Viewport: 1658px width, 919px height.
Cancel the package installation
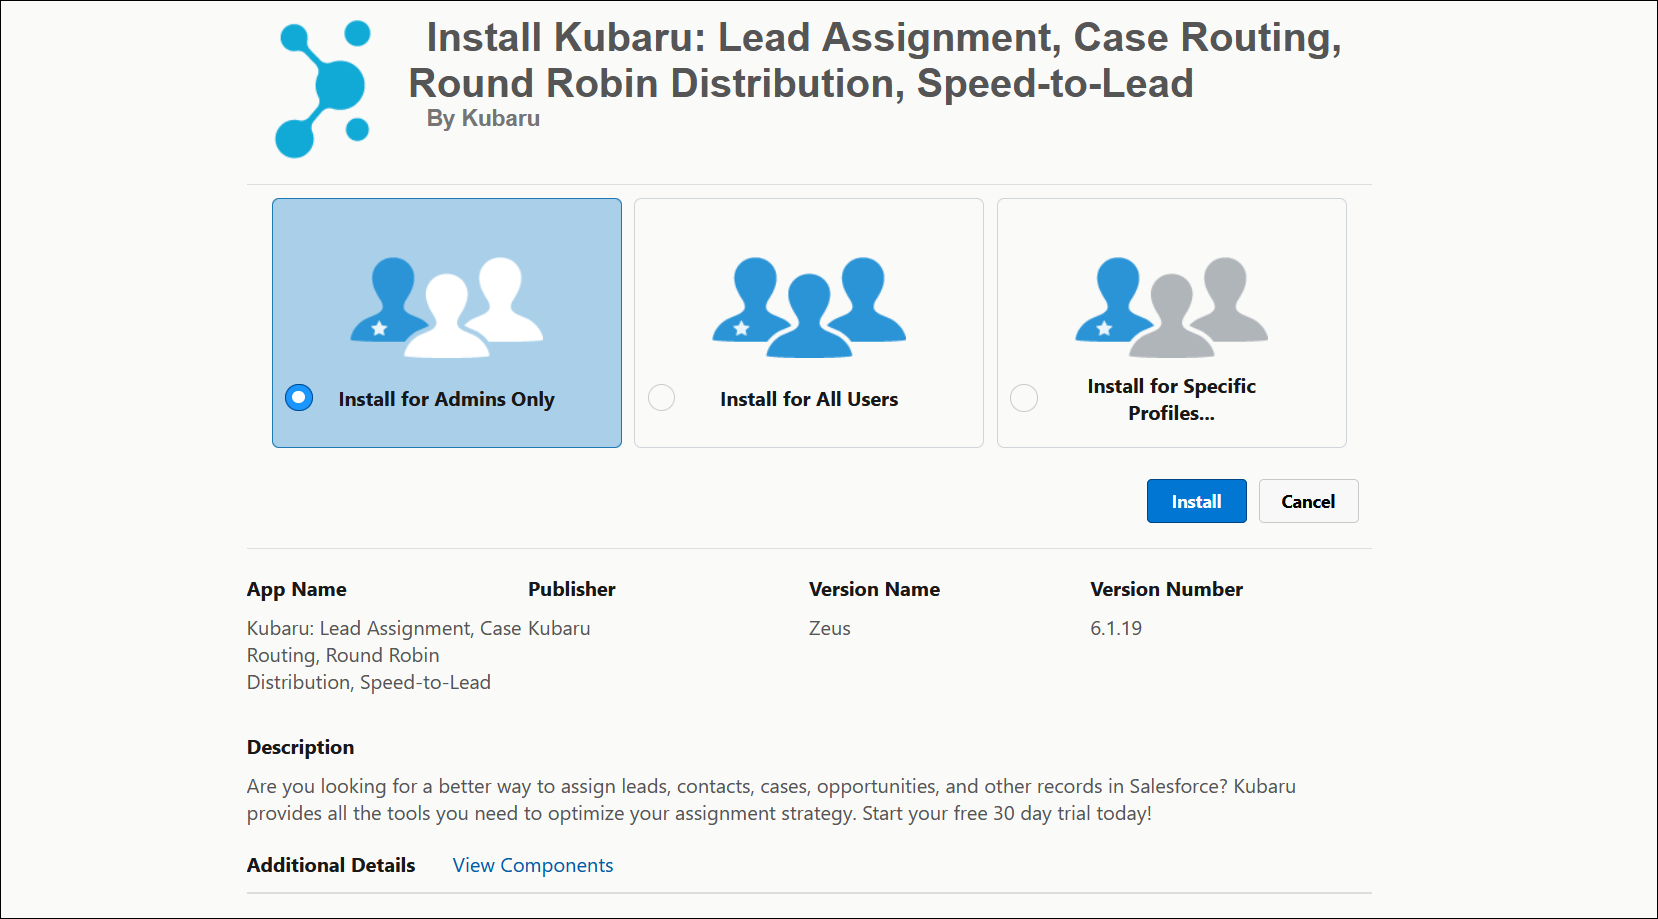[x=1308, y=501]
